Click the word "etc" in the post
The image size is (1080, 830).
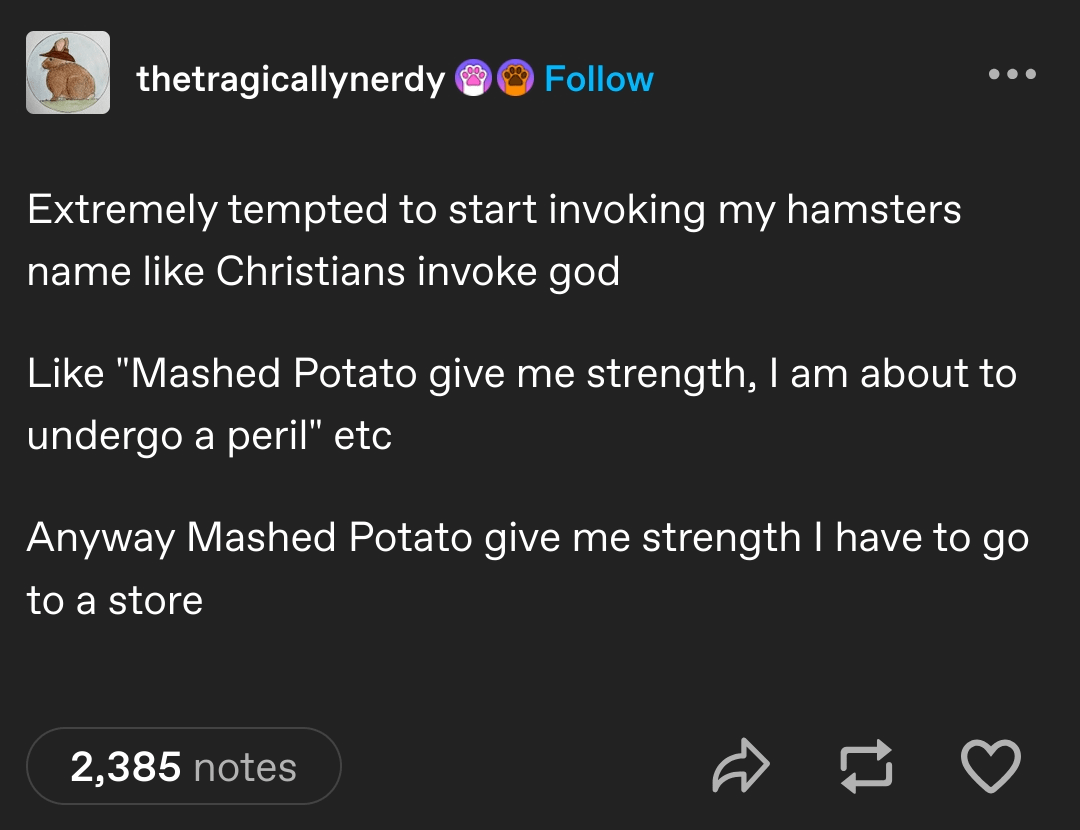tap(362, 436)
